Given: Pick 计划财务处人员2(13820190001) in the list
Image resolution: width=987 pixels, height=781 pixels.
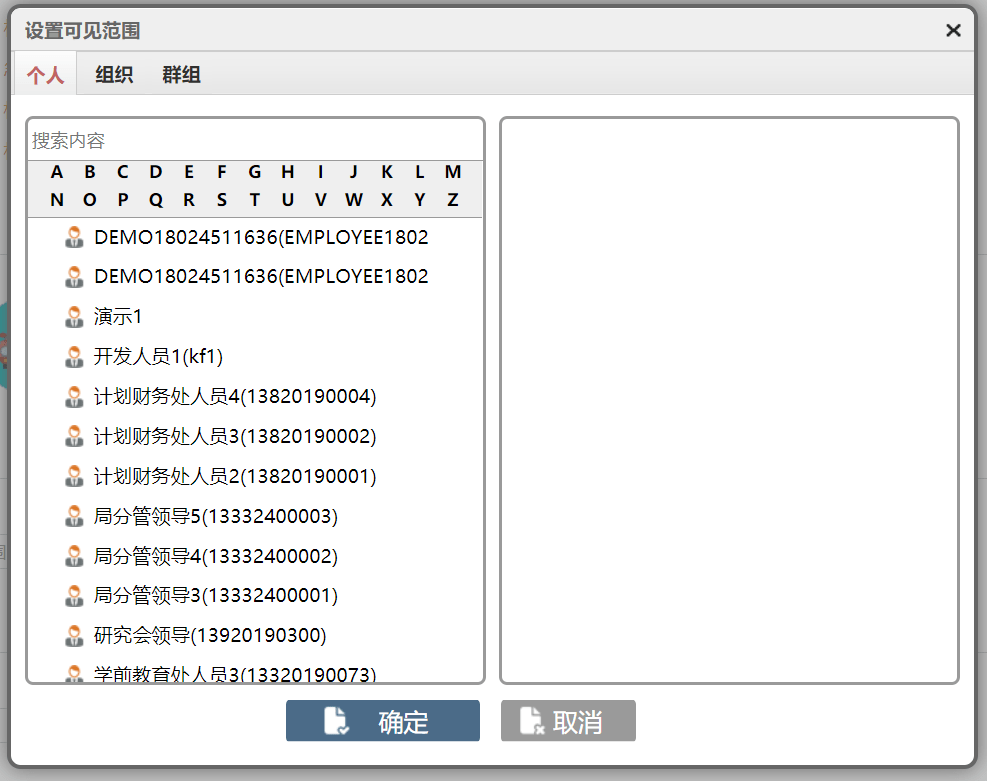Looking at the screenshot, I should pyautogui.click(x=235, y=476).
